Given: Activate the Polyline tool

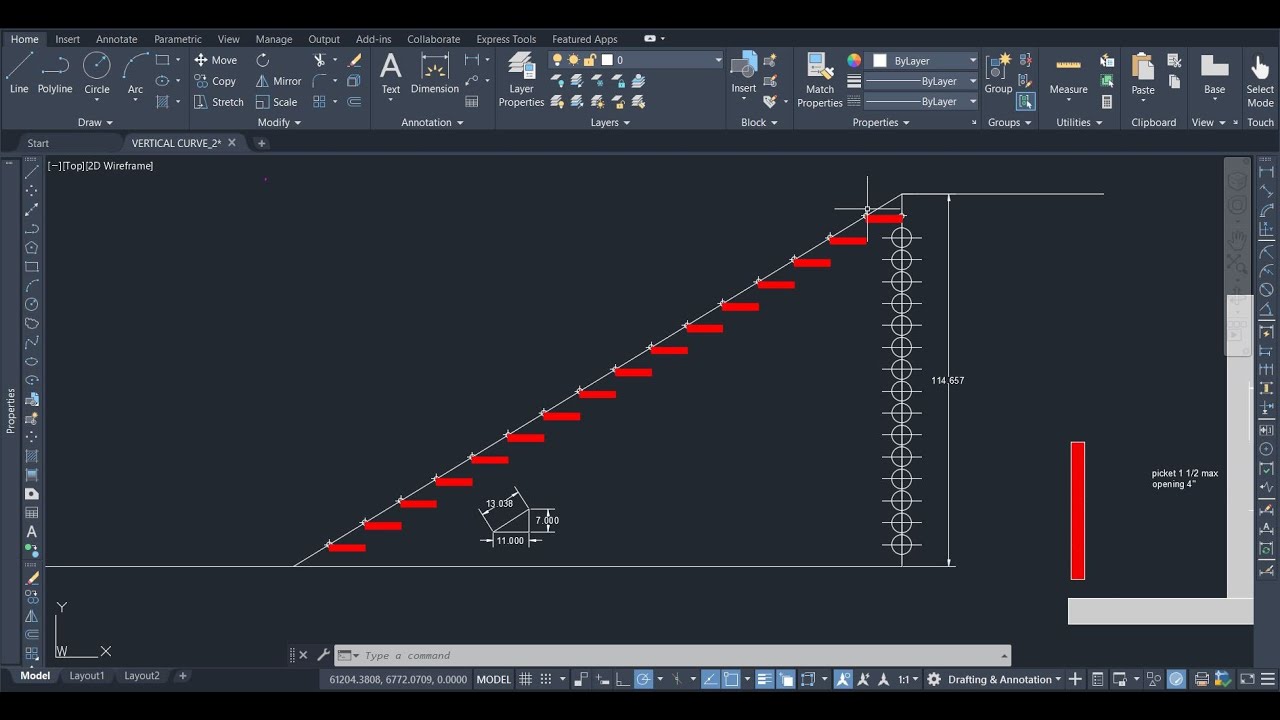Looking at the screenshot, I should 55,74.
